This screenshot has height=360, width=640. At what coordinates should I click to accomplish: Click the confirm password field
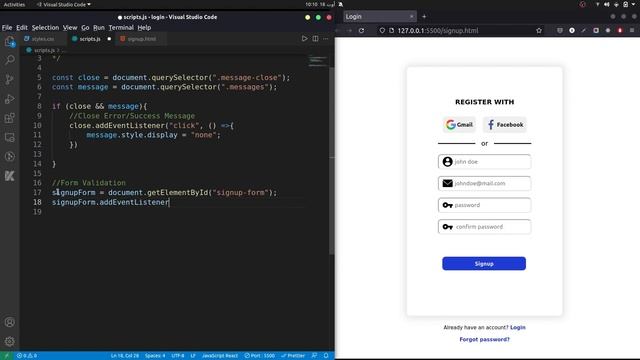[x=484, y=227]
